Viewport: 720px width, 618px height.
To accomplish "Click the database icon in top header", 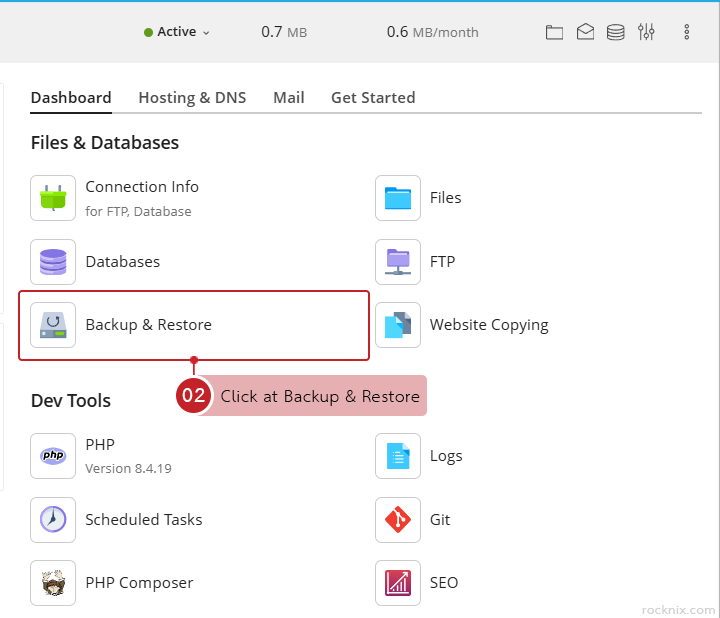I will (x=616, y=32).
